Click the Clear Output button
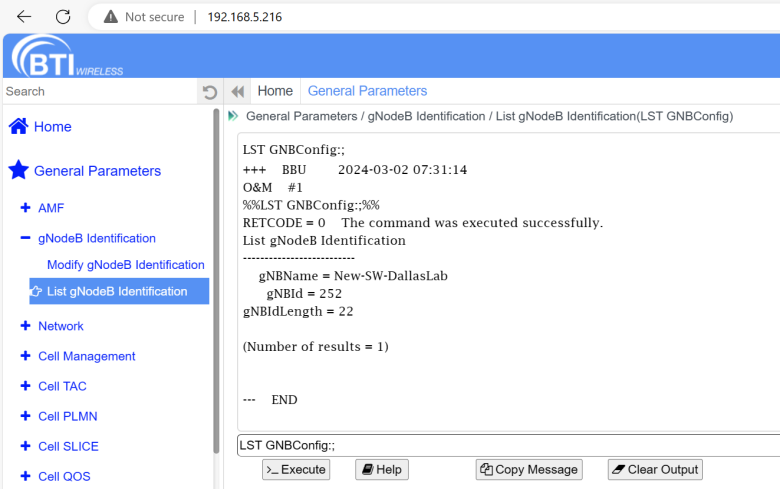 (x=655, y=470)
